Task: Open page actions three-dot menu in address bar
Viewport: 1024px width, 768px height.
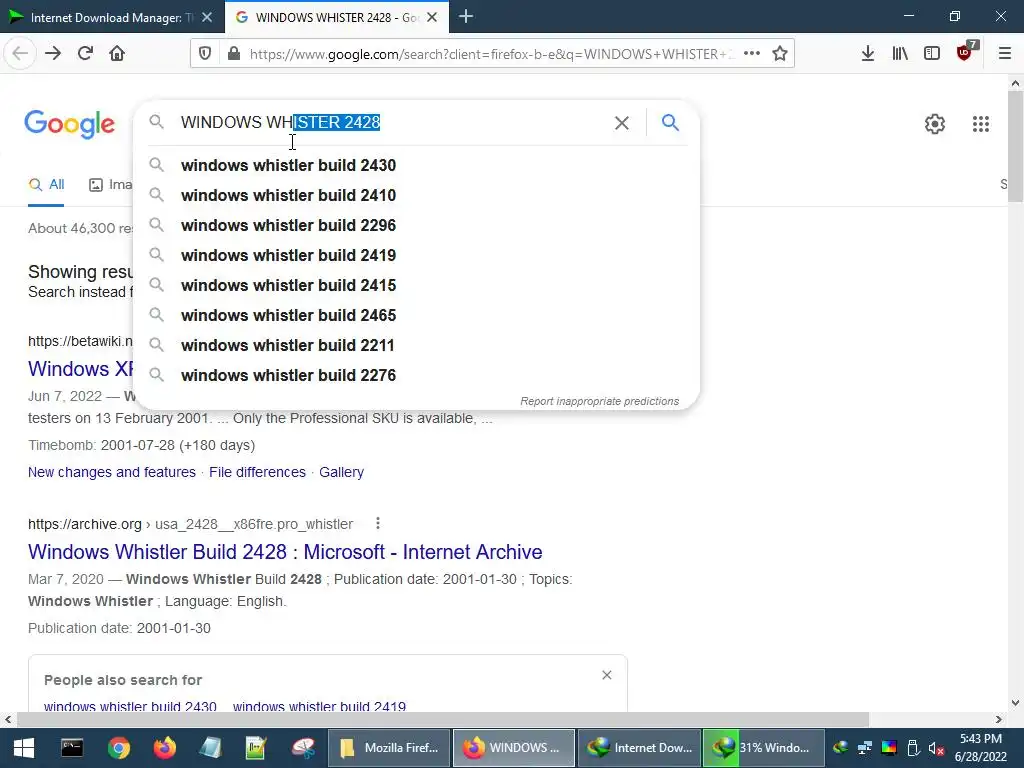Action: (x=752, y=54)
